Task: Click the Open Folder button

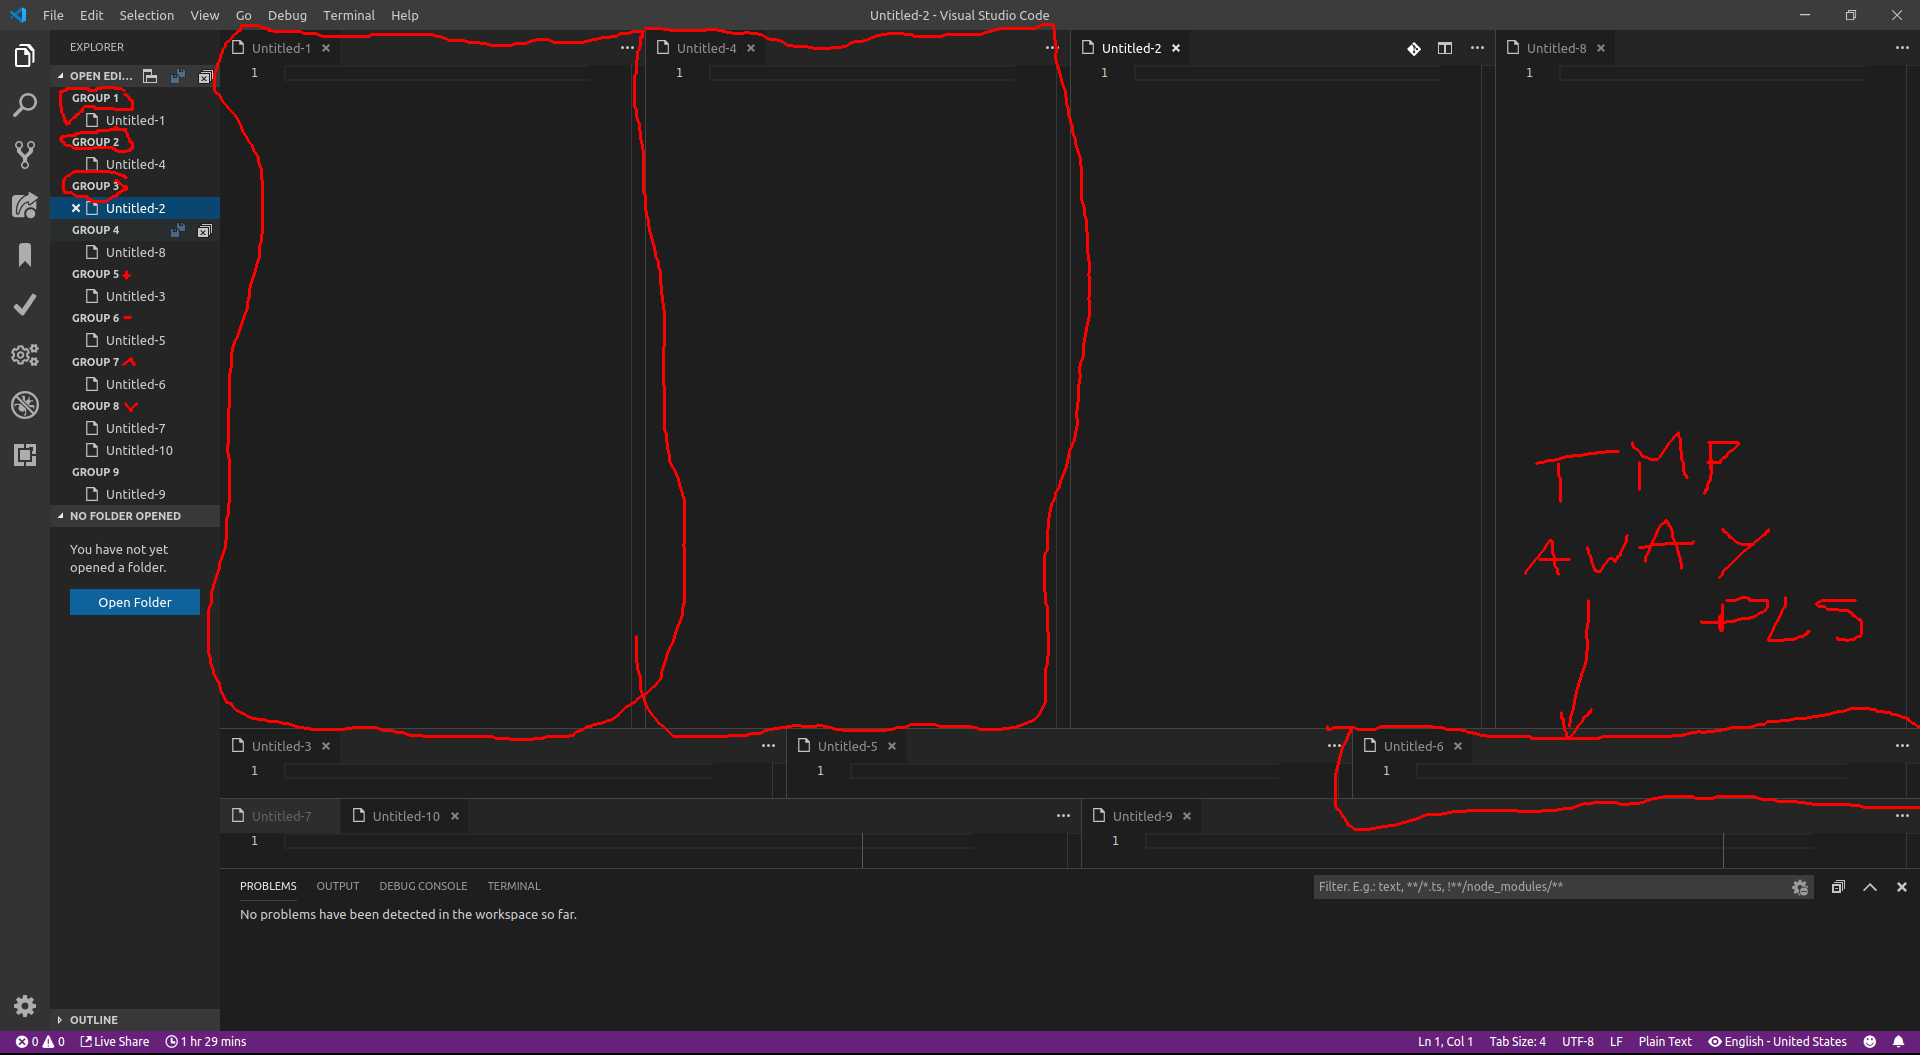Action: [134, 601]
